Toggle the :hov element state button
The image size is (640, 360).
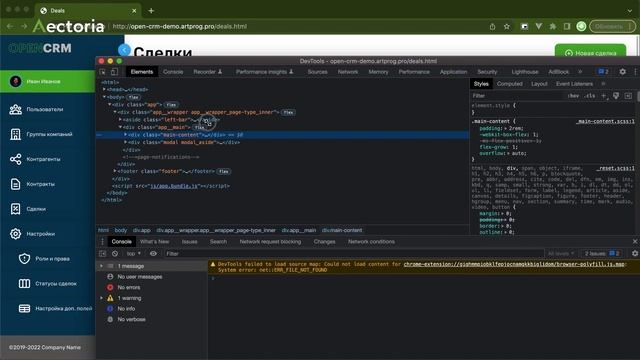coord(573,96)
